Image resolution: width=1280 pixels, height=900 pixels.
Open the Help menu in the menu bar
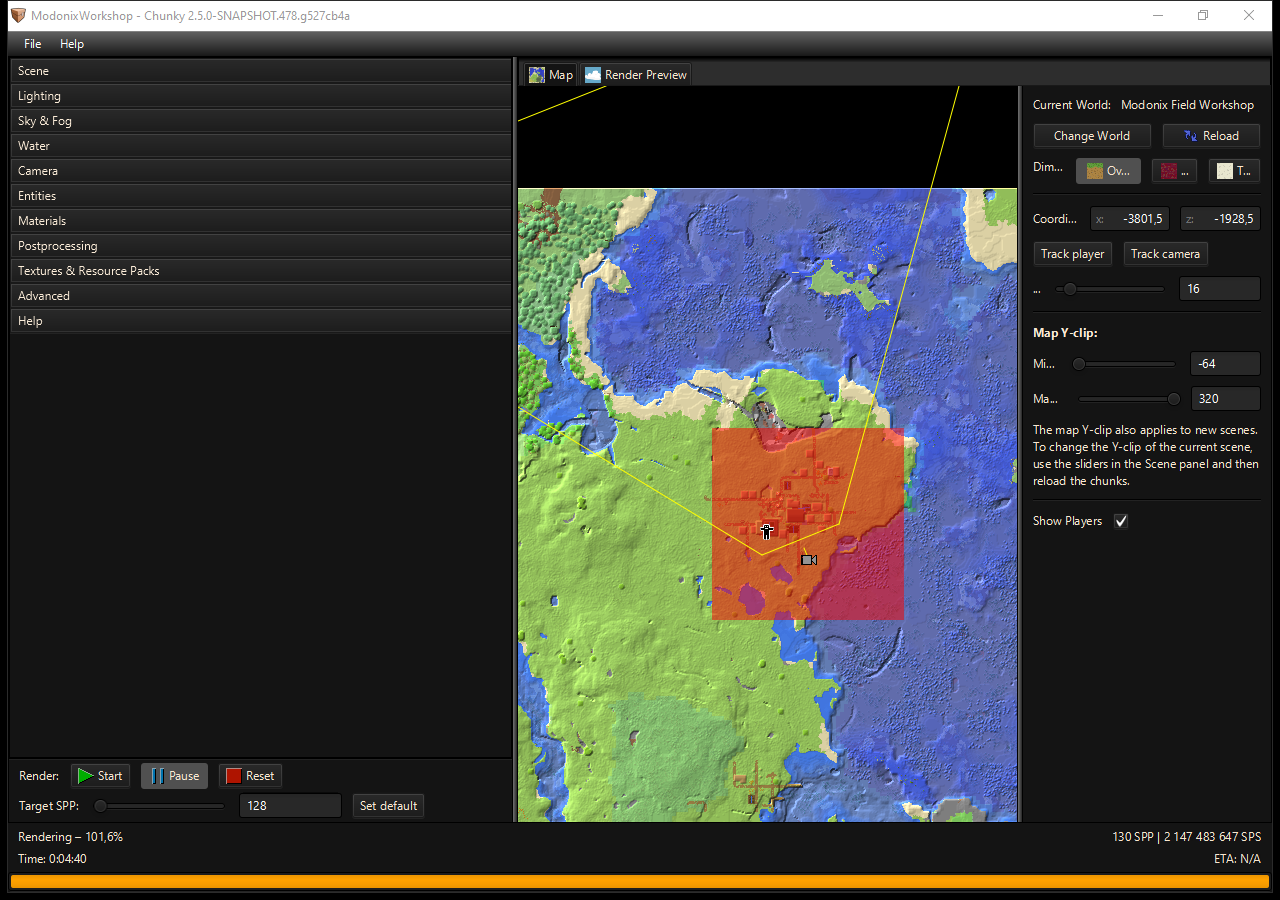point(72,44)
